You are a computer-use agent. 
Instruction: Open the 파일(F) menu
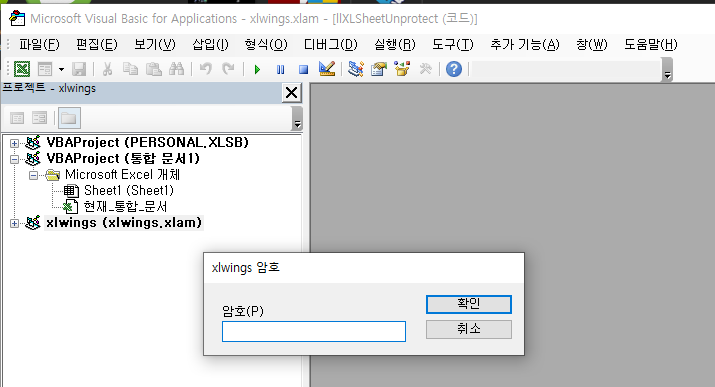click(39, 45)
